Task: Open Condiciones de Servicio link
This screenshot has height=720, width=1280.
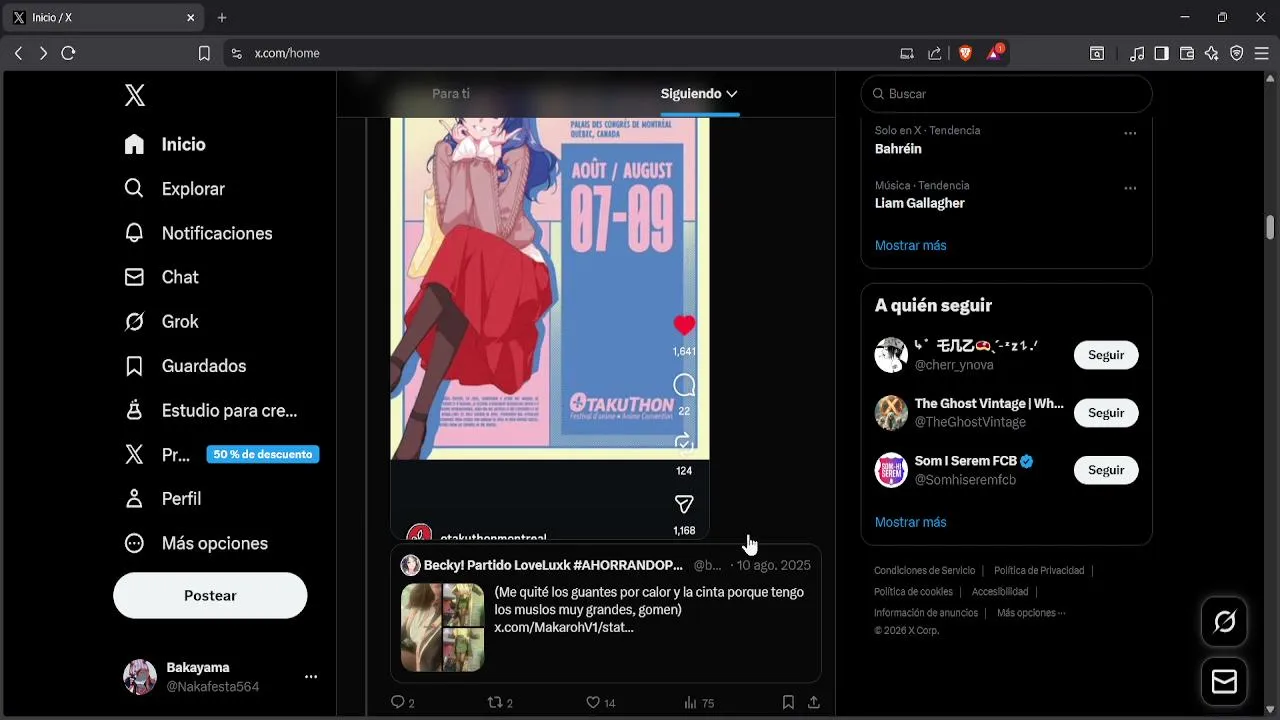Action: click(924, 571)
